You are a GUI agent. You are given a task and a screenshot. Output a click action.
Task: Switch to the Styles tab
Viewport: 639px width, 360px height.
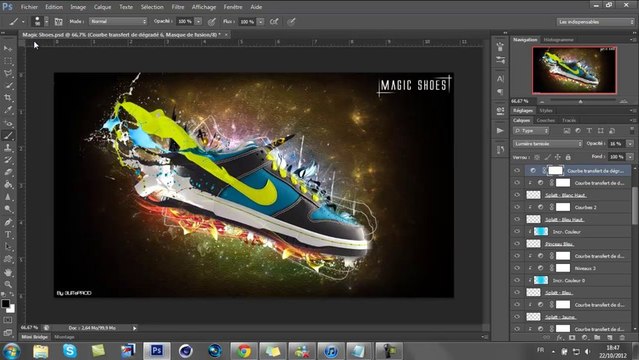pyautogui.click(x=546, y=110)
